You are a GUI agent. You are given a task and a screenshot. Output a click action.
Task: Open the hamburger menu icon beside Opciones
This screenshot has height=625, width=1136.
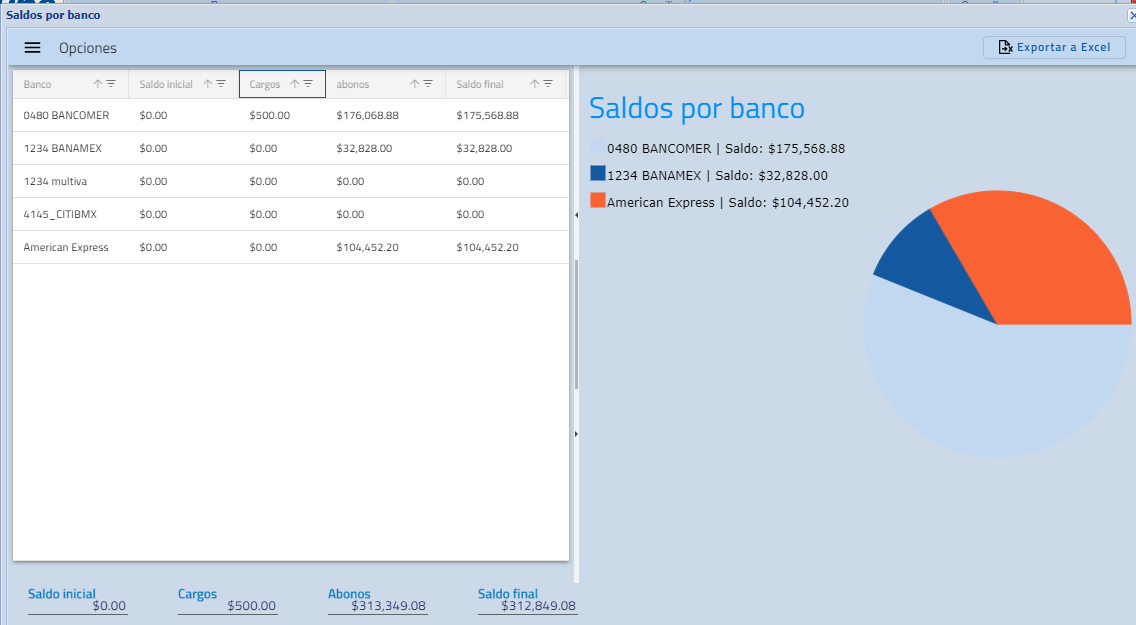click(32, 47)
